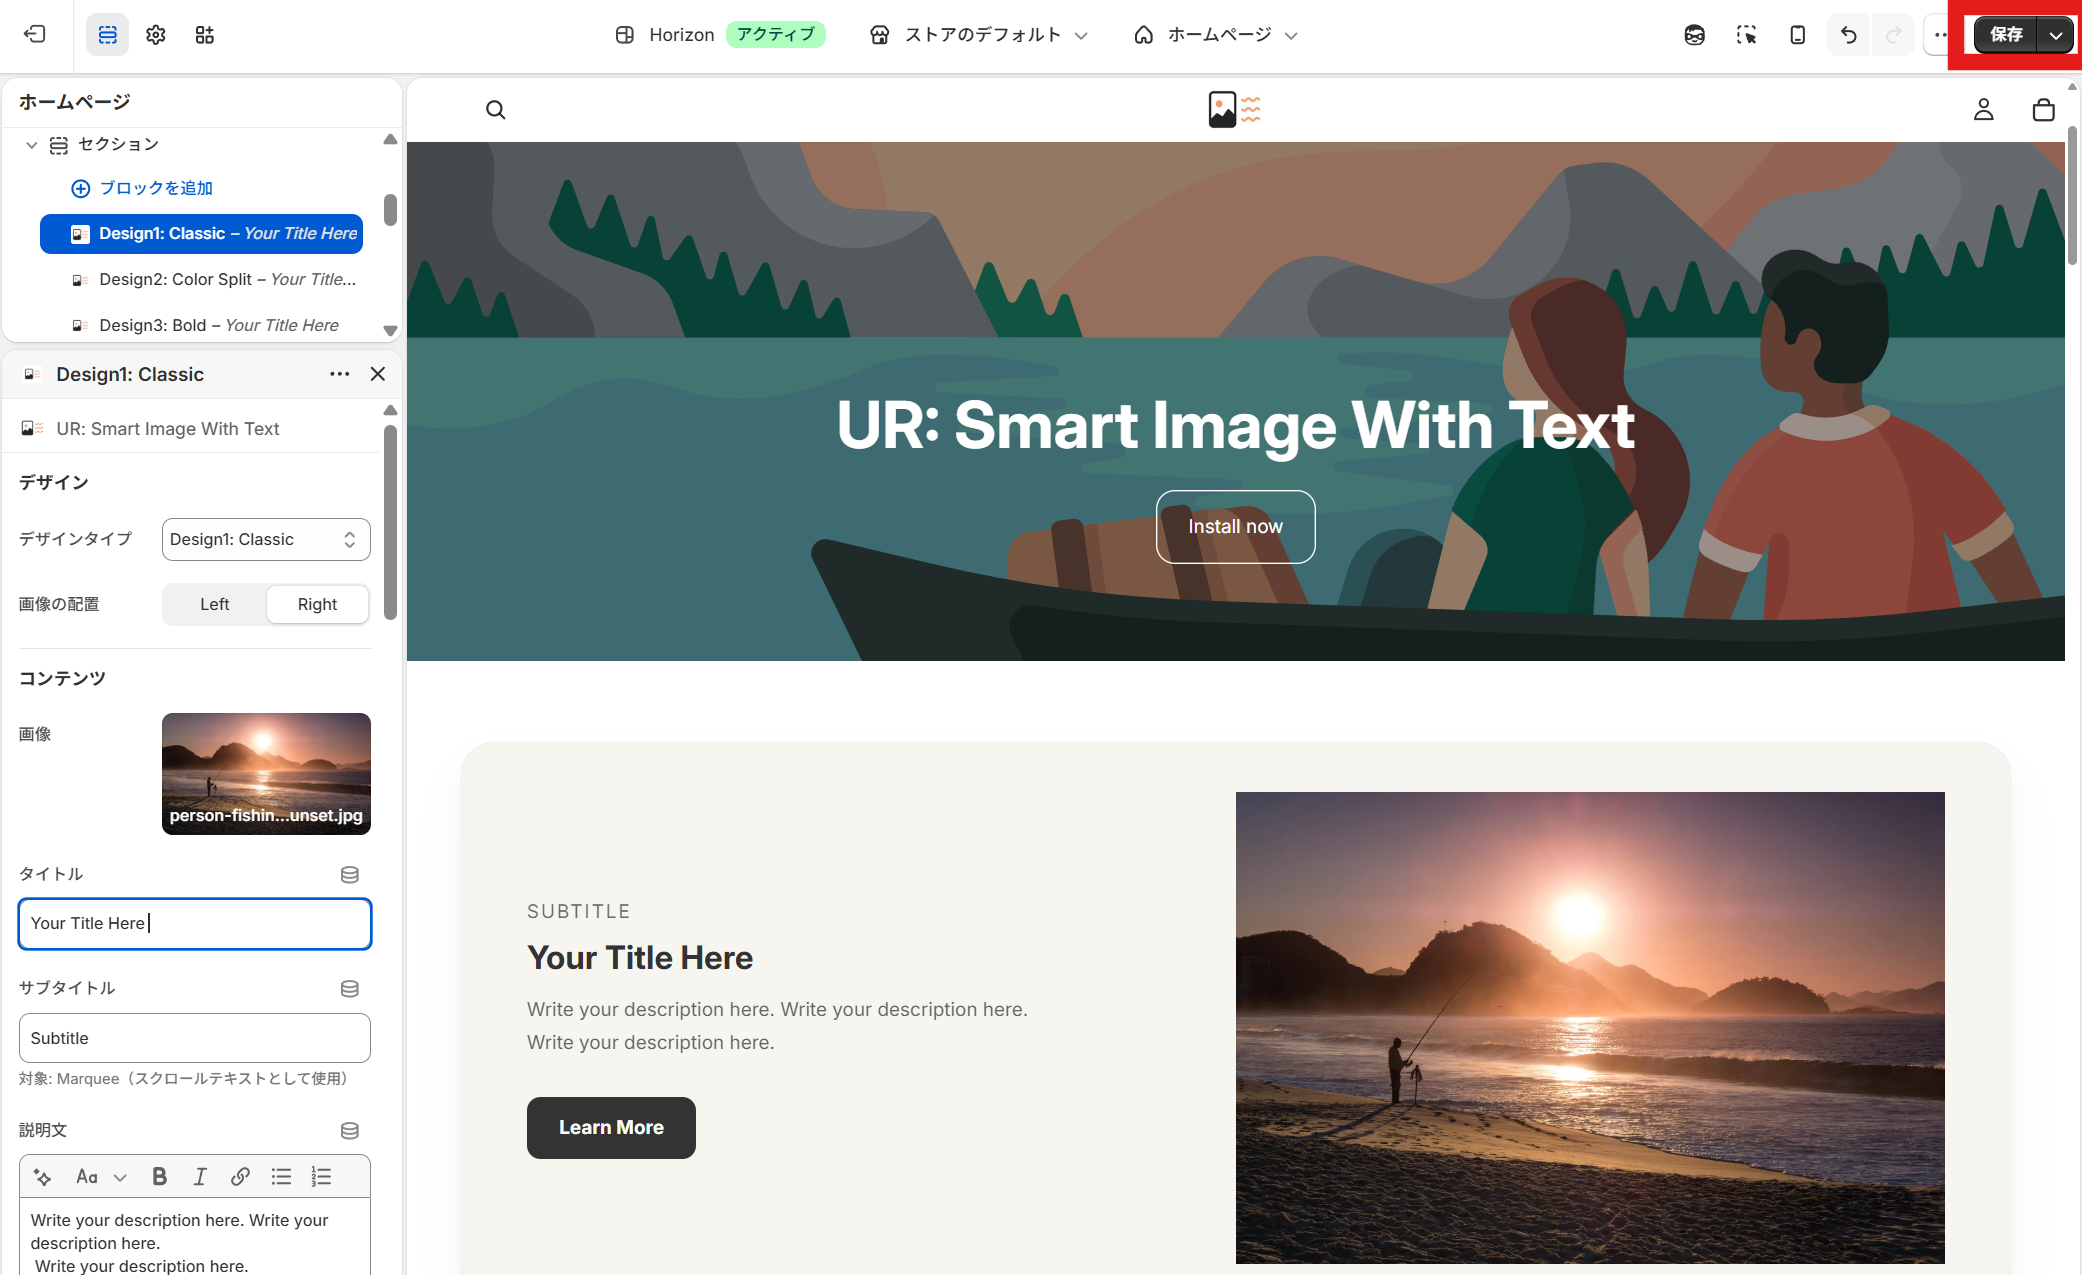Click the section list scroll-up arrow
The width and height of the screenshot is (2082, 1275).
390,140
